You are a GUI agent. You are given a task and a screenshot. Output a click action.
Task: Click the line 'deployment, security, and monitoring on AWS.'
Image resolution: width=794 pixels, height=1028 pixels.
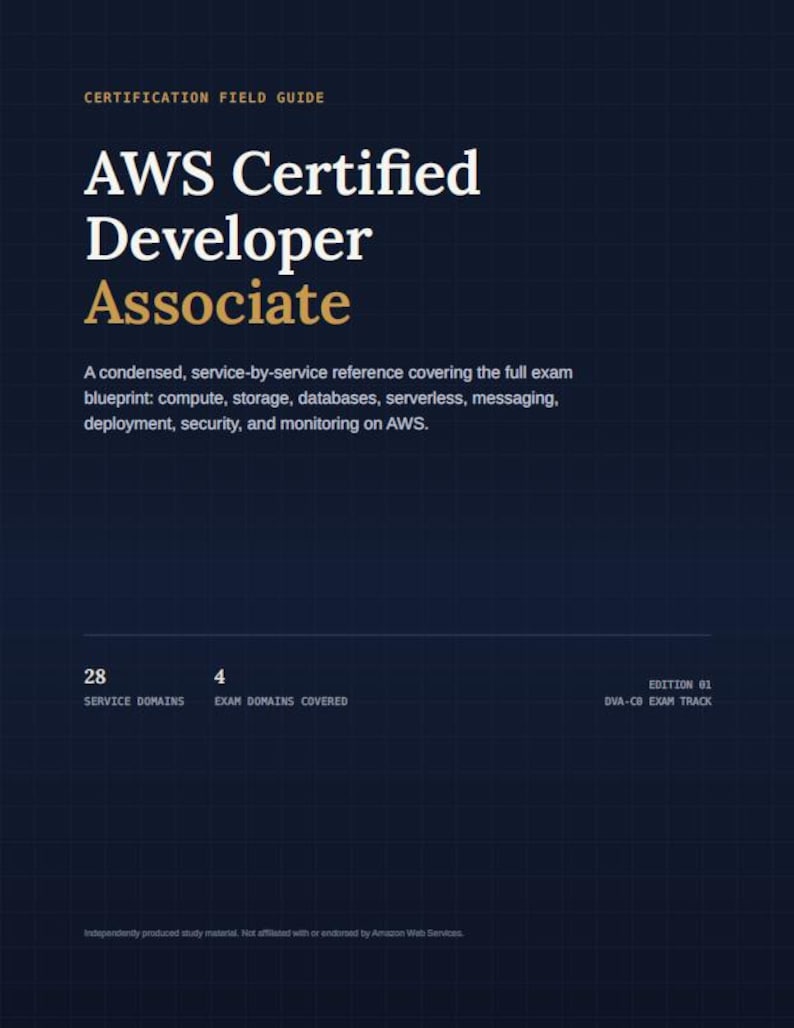256,424
